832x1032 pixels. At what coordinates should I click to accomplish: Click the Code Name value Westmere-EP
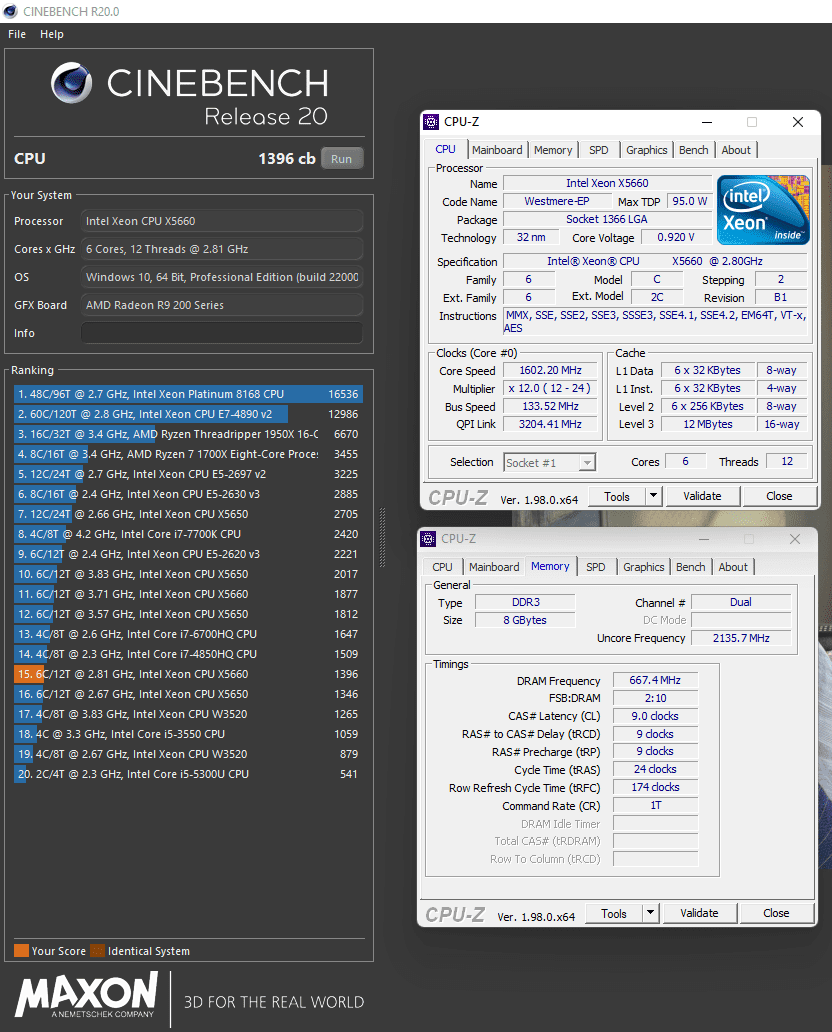[557, 201]
